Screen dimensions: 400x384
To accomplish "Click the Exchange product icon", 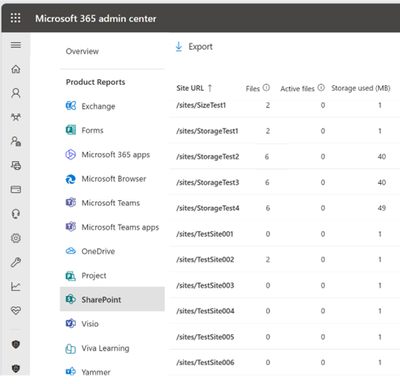I will (71, 106).
